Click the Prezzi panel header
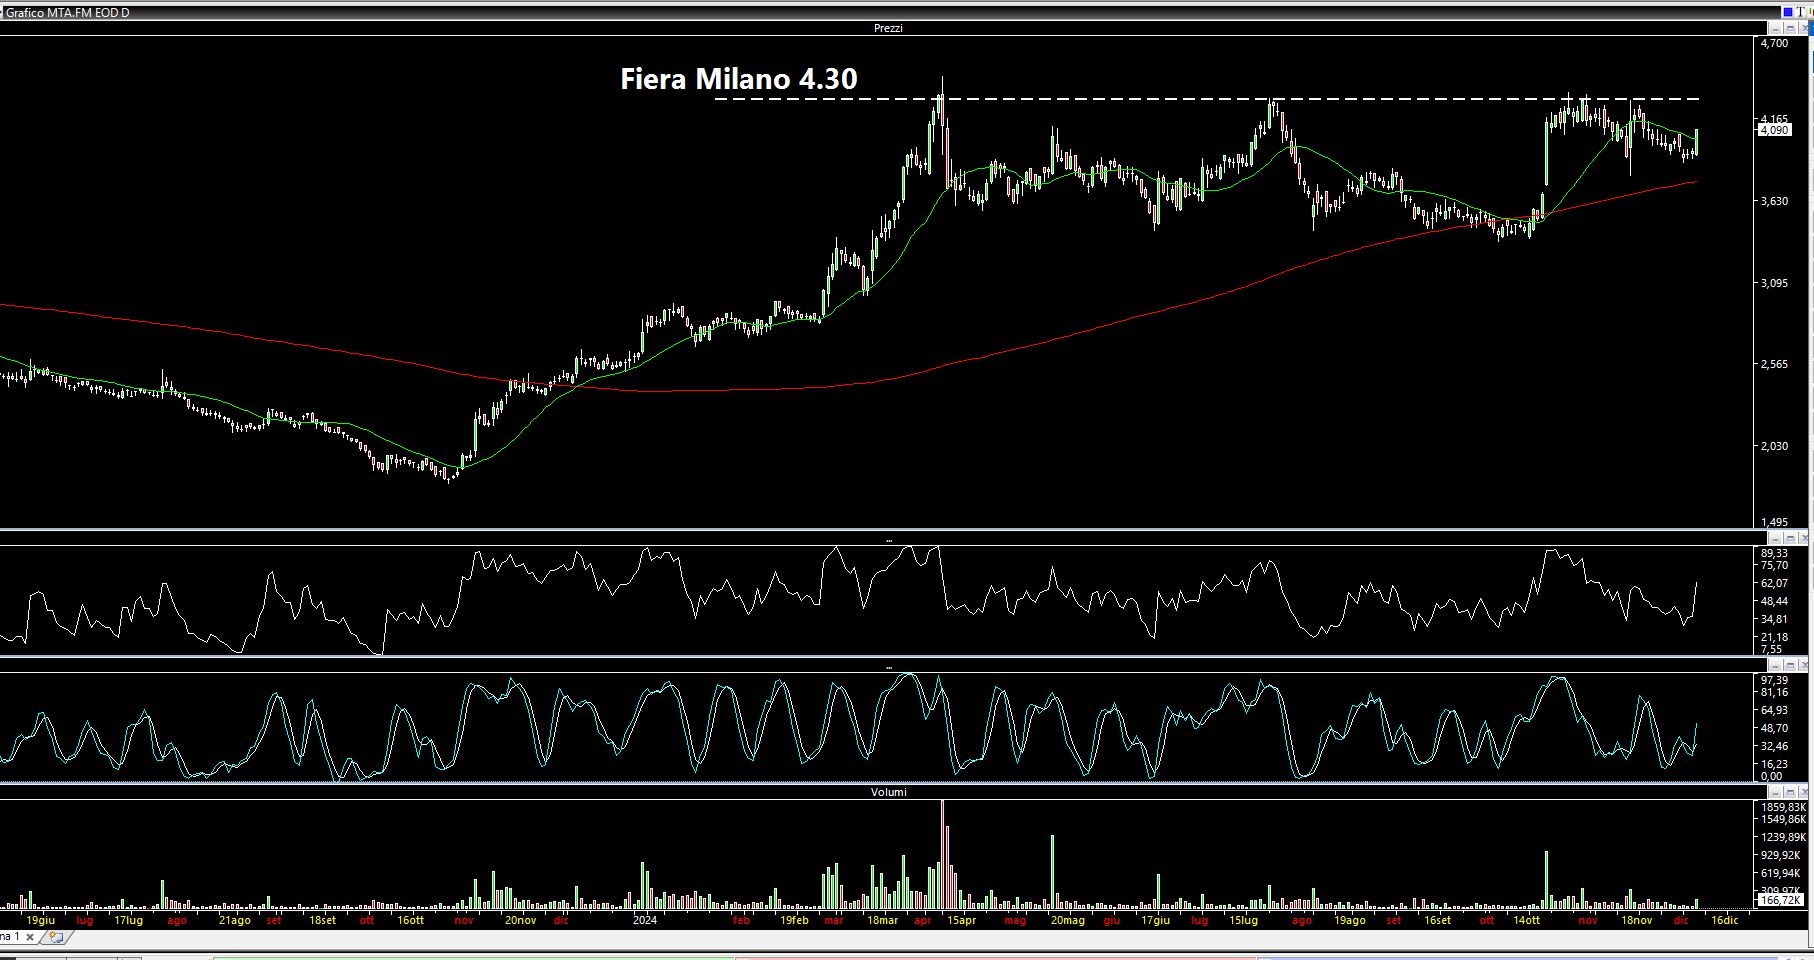The image size is (1814, 960). point(888,28)
